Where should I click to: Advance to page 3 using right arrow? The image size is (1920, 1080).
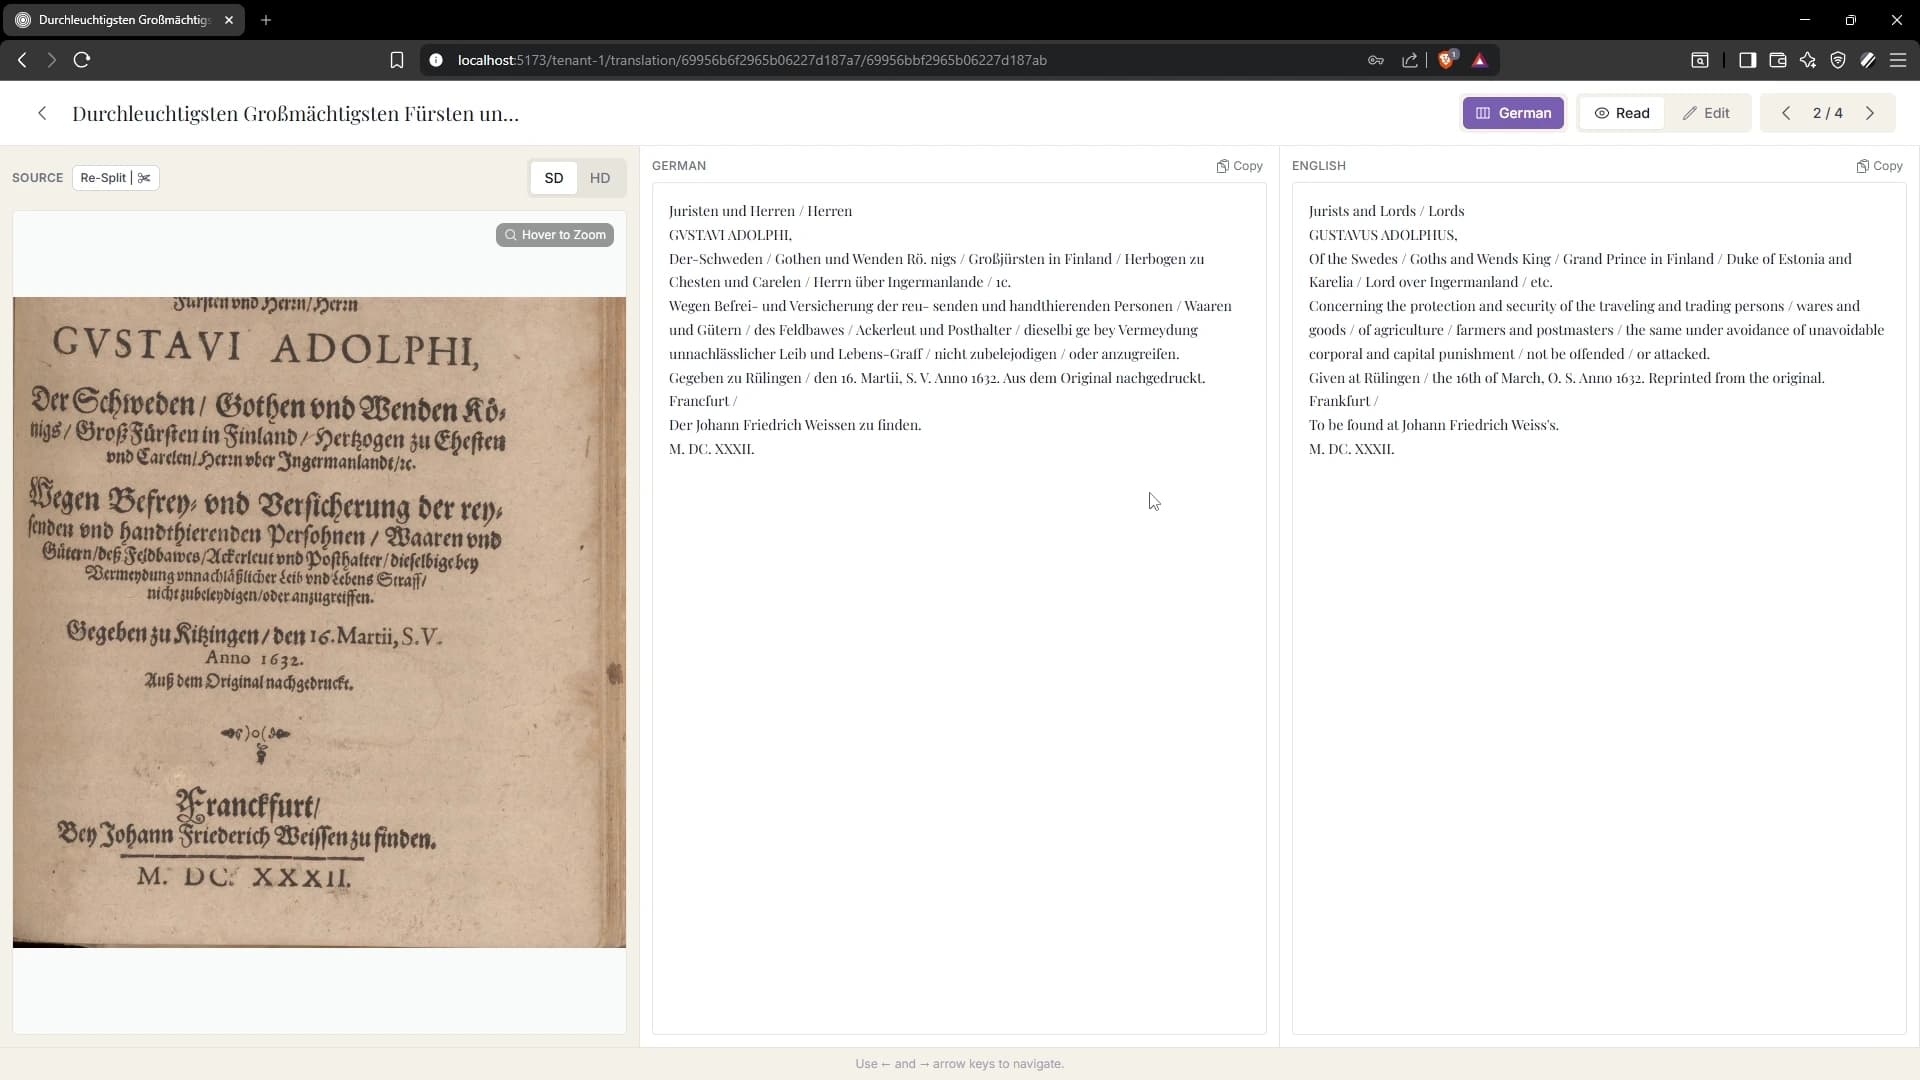coord(1871,112)
